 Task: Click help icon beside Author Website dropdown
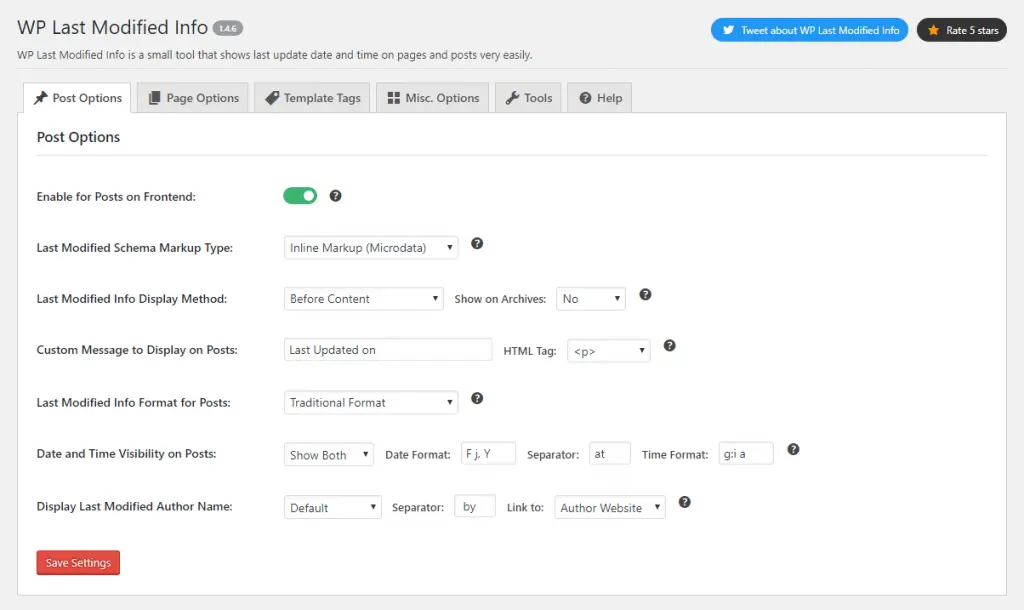684,502
